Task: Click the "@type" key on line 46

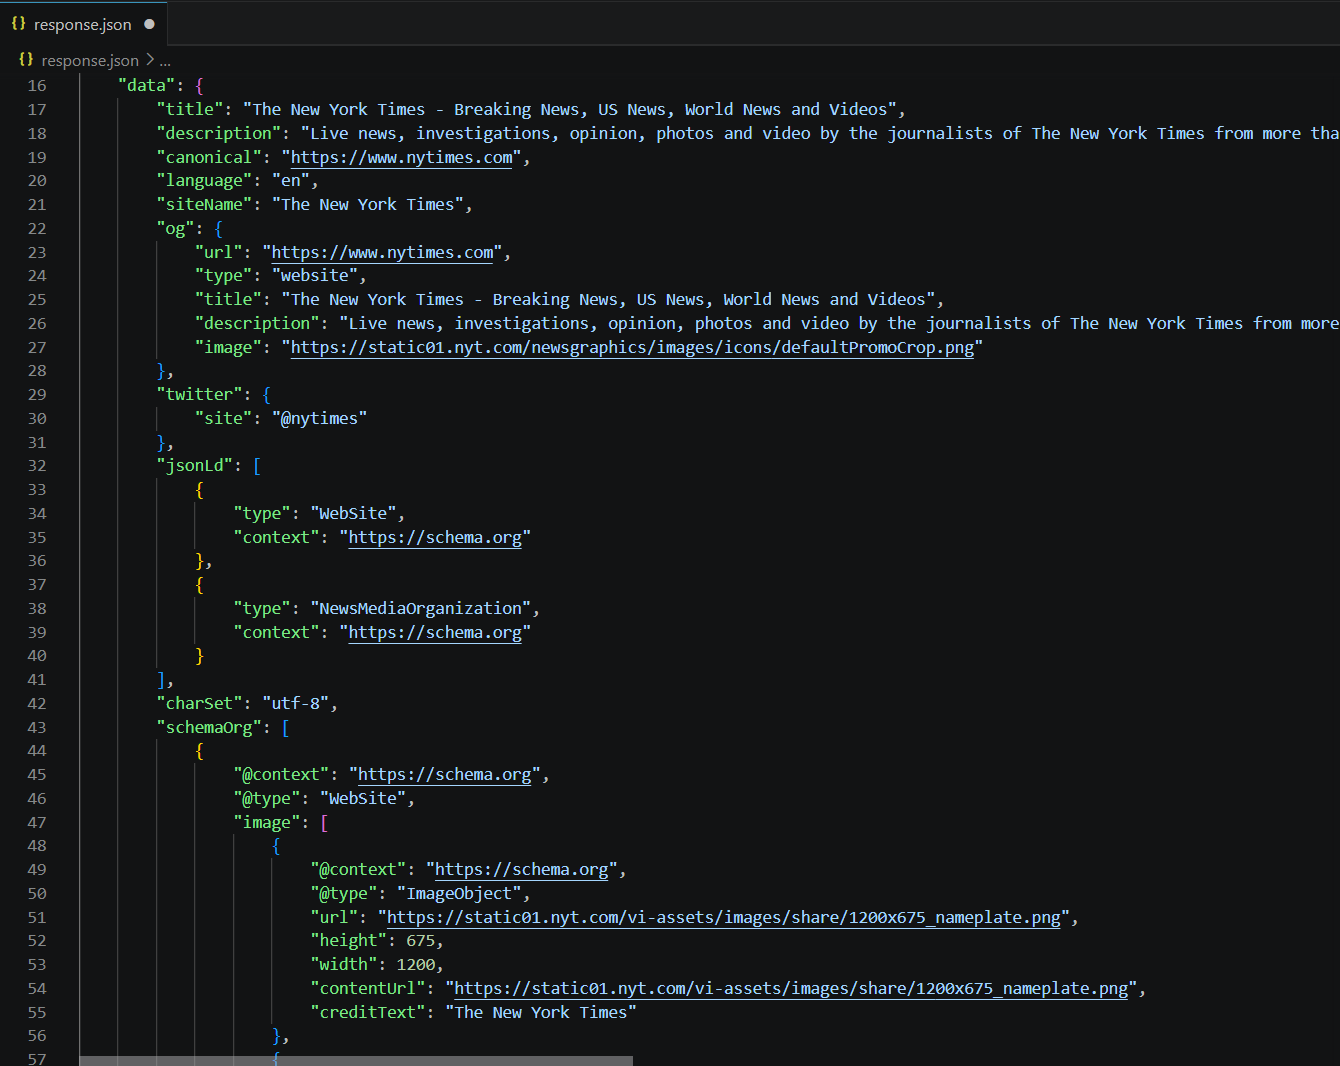Action: (267, 798)
